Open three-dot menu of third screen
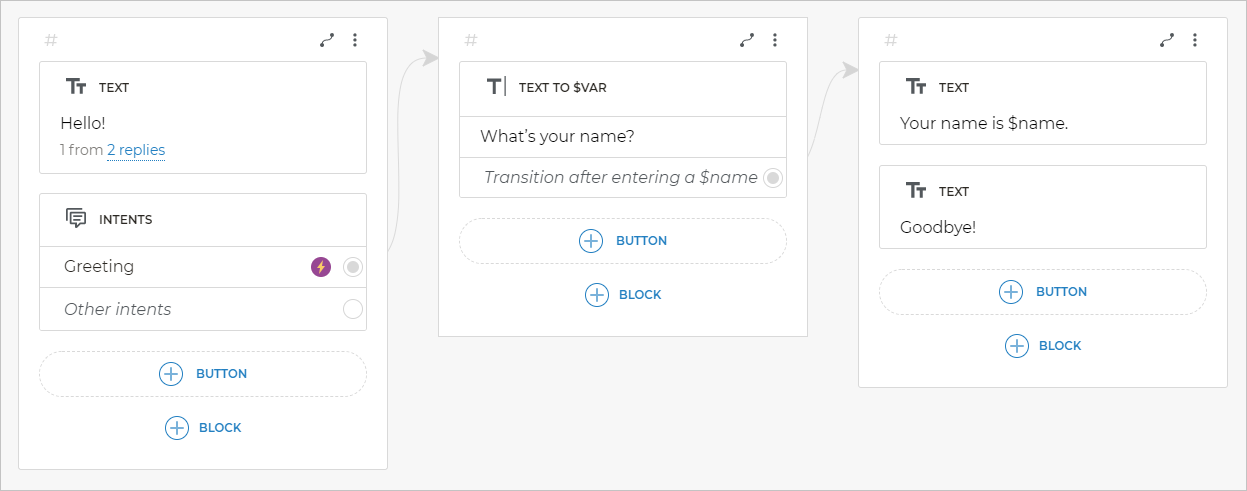 coord(1195,40)
